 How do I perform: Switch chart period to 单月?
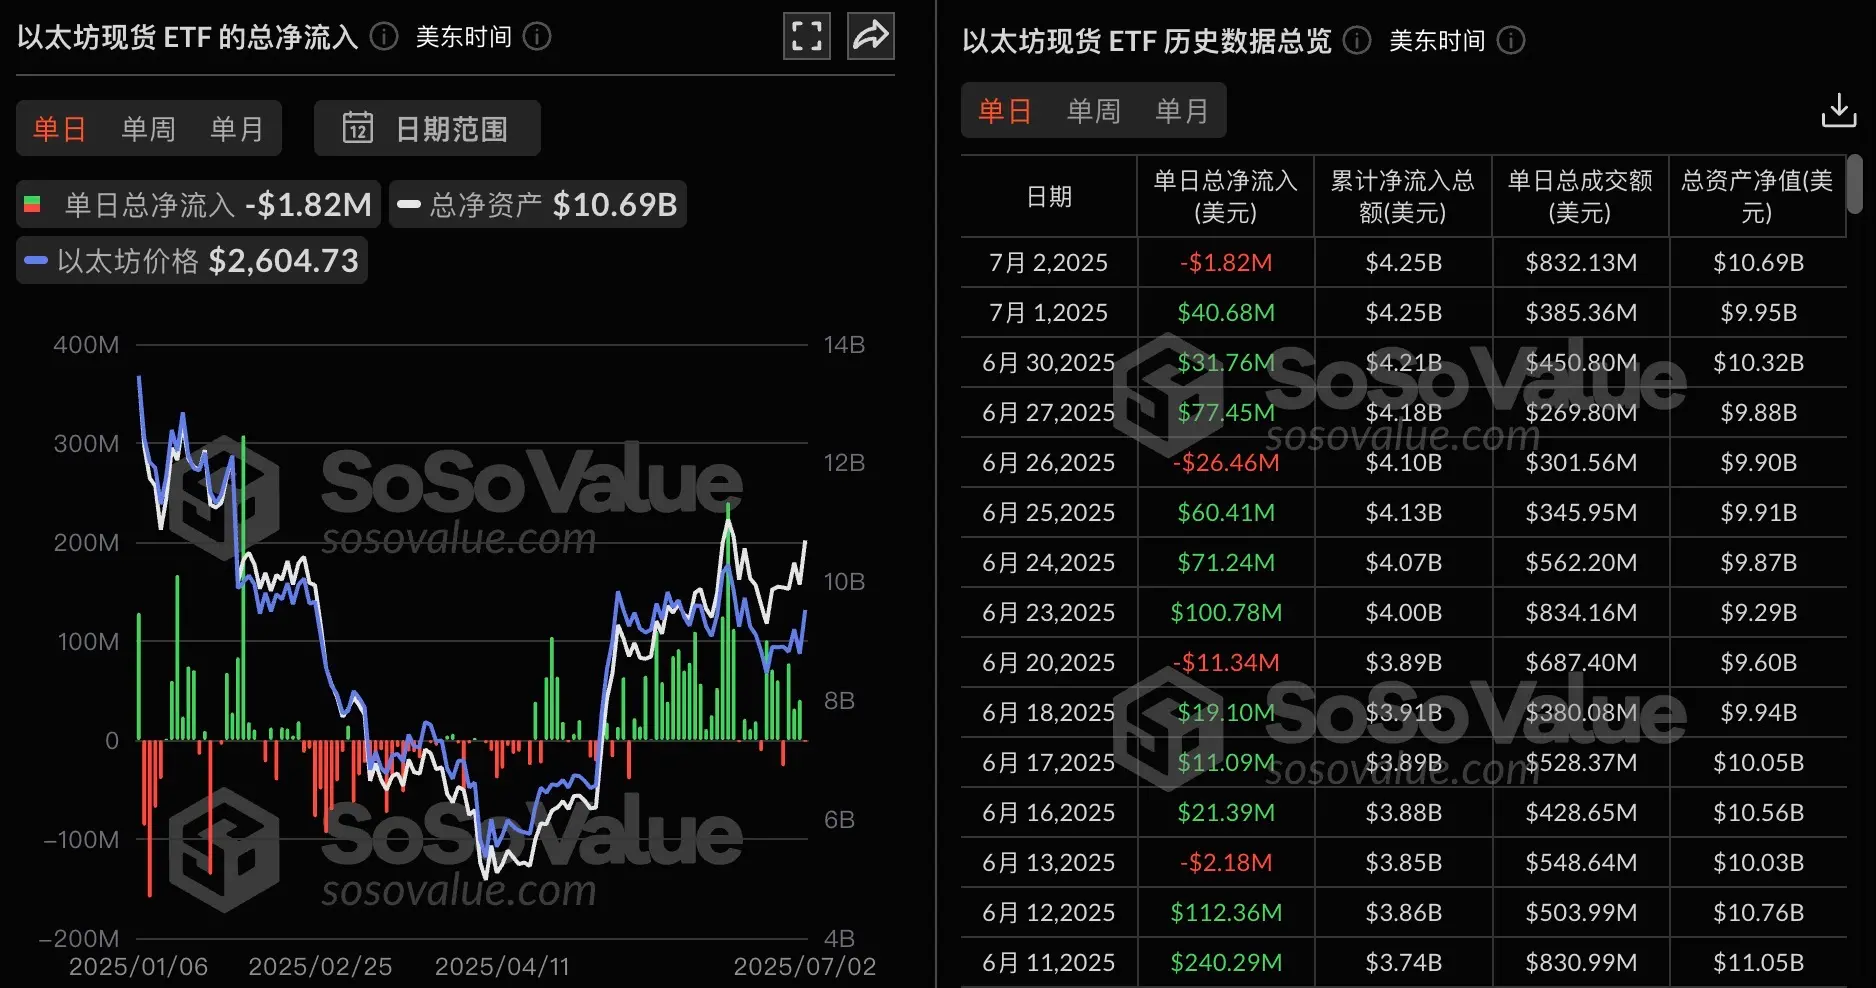(x=236, y=128)
